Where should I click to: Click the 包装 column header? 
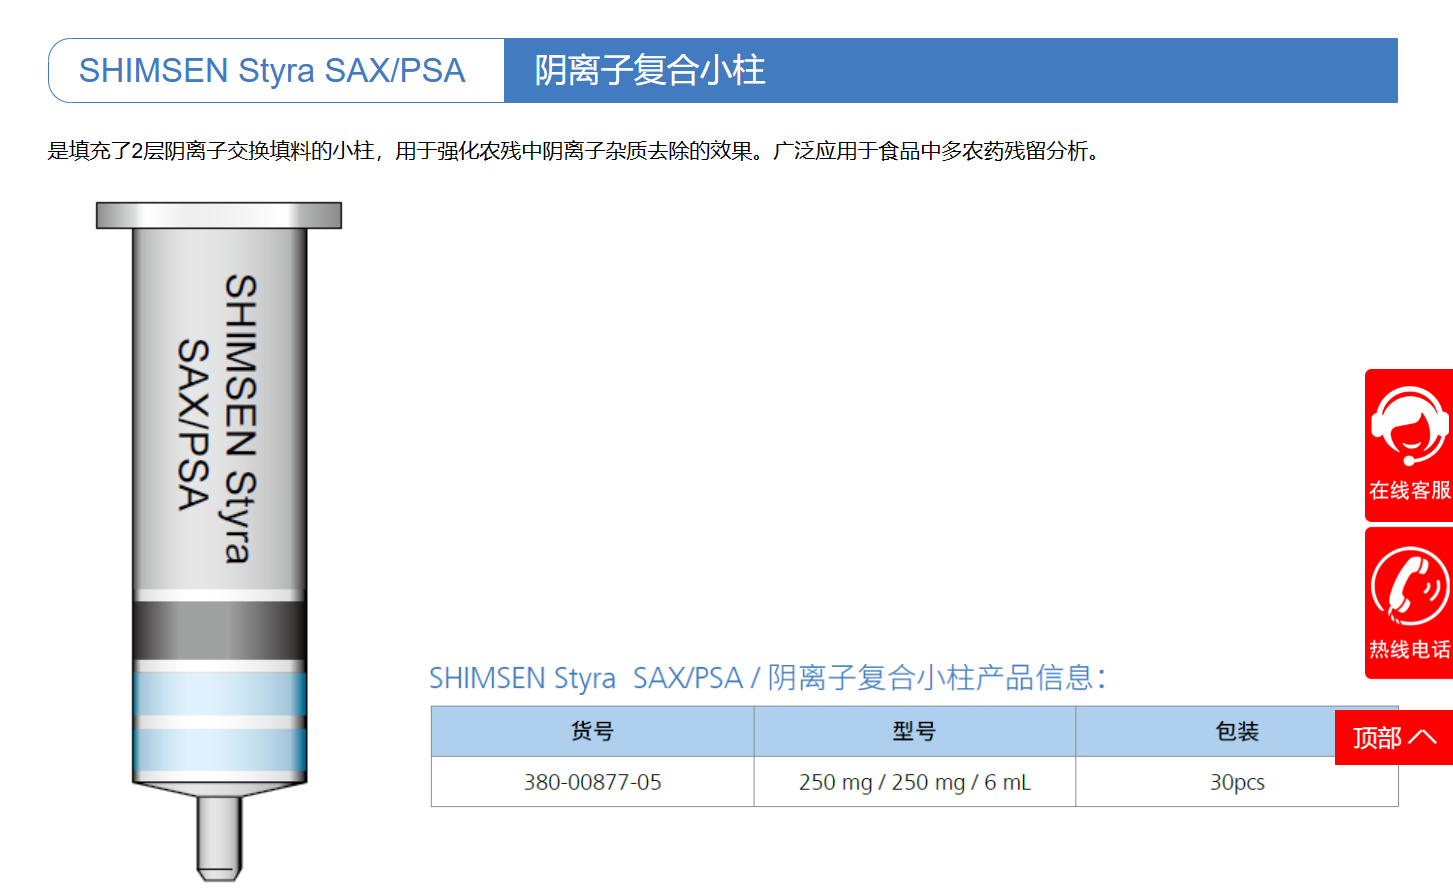point(1236,732)
